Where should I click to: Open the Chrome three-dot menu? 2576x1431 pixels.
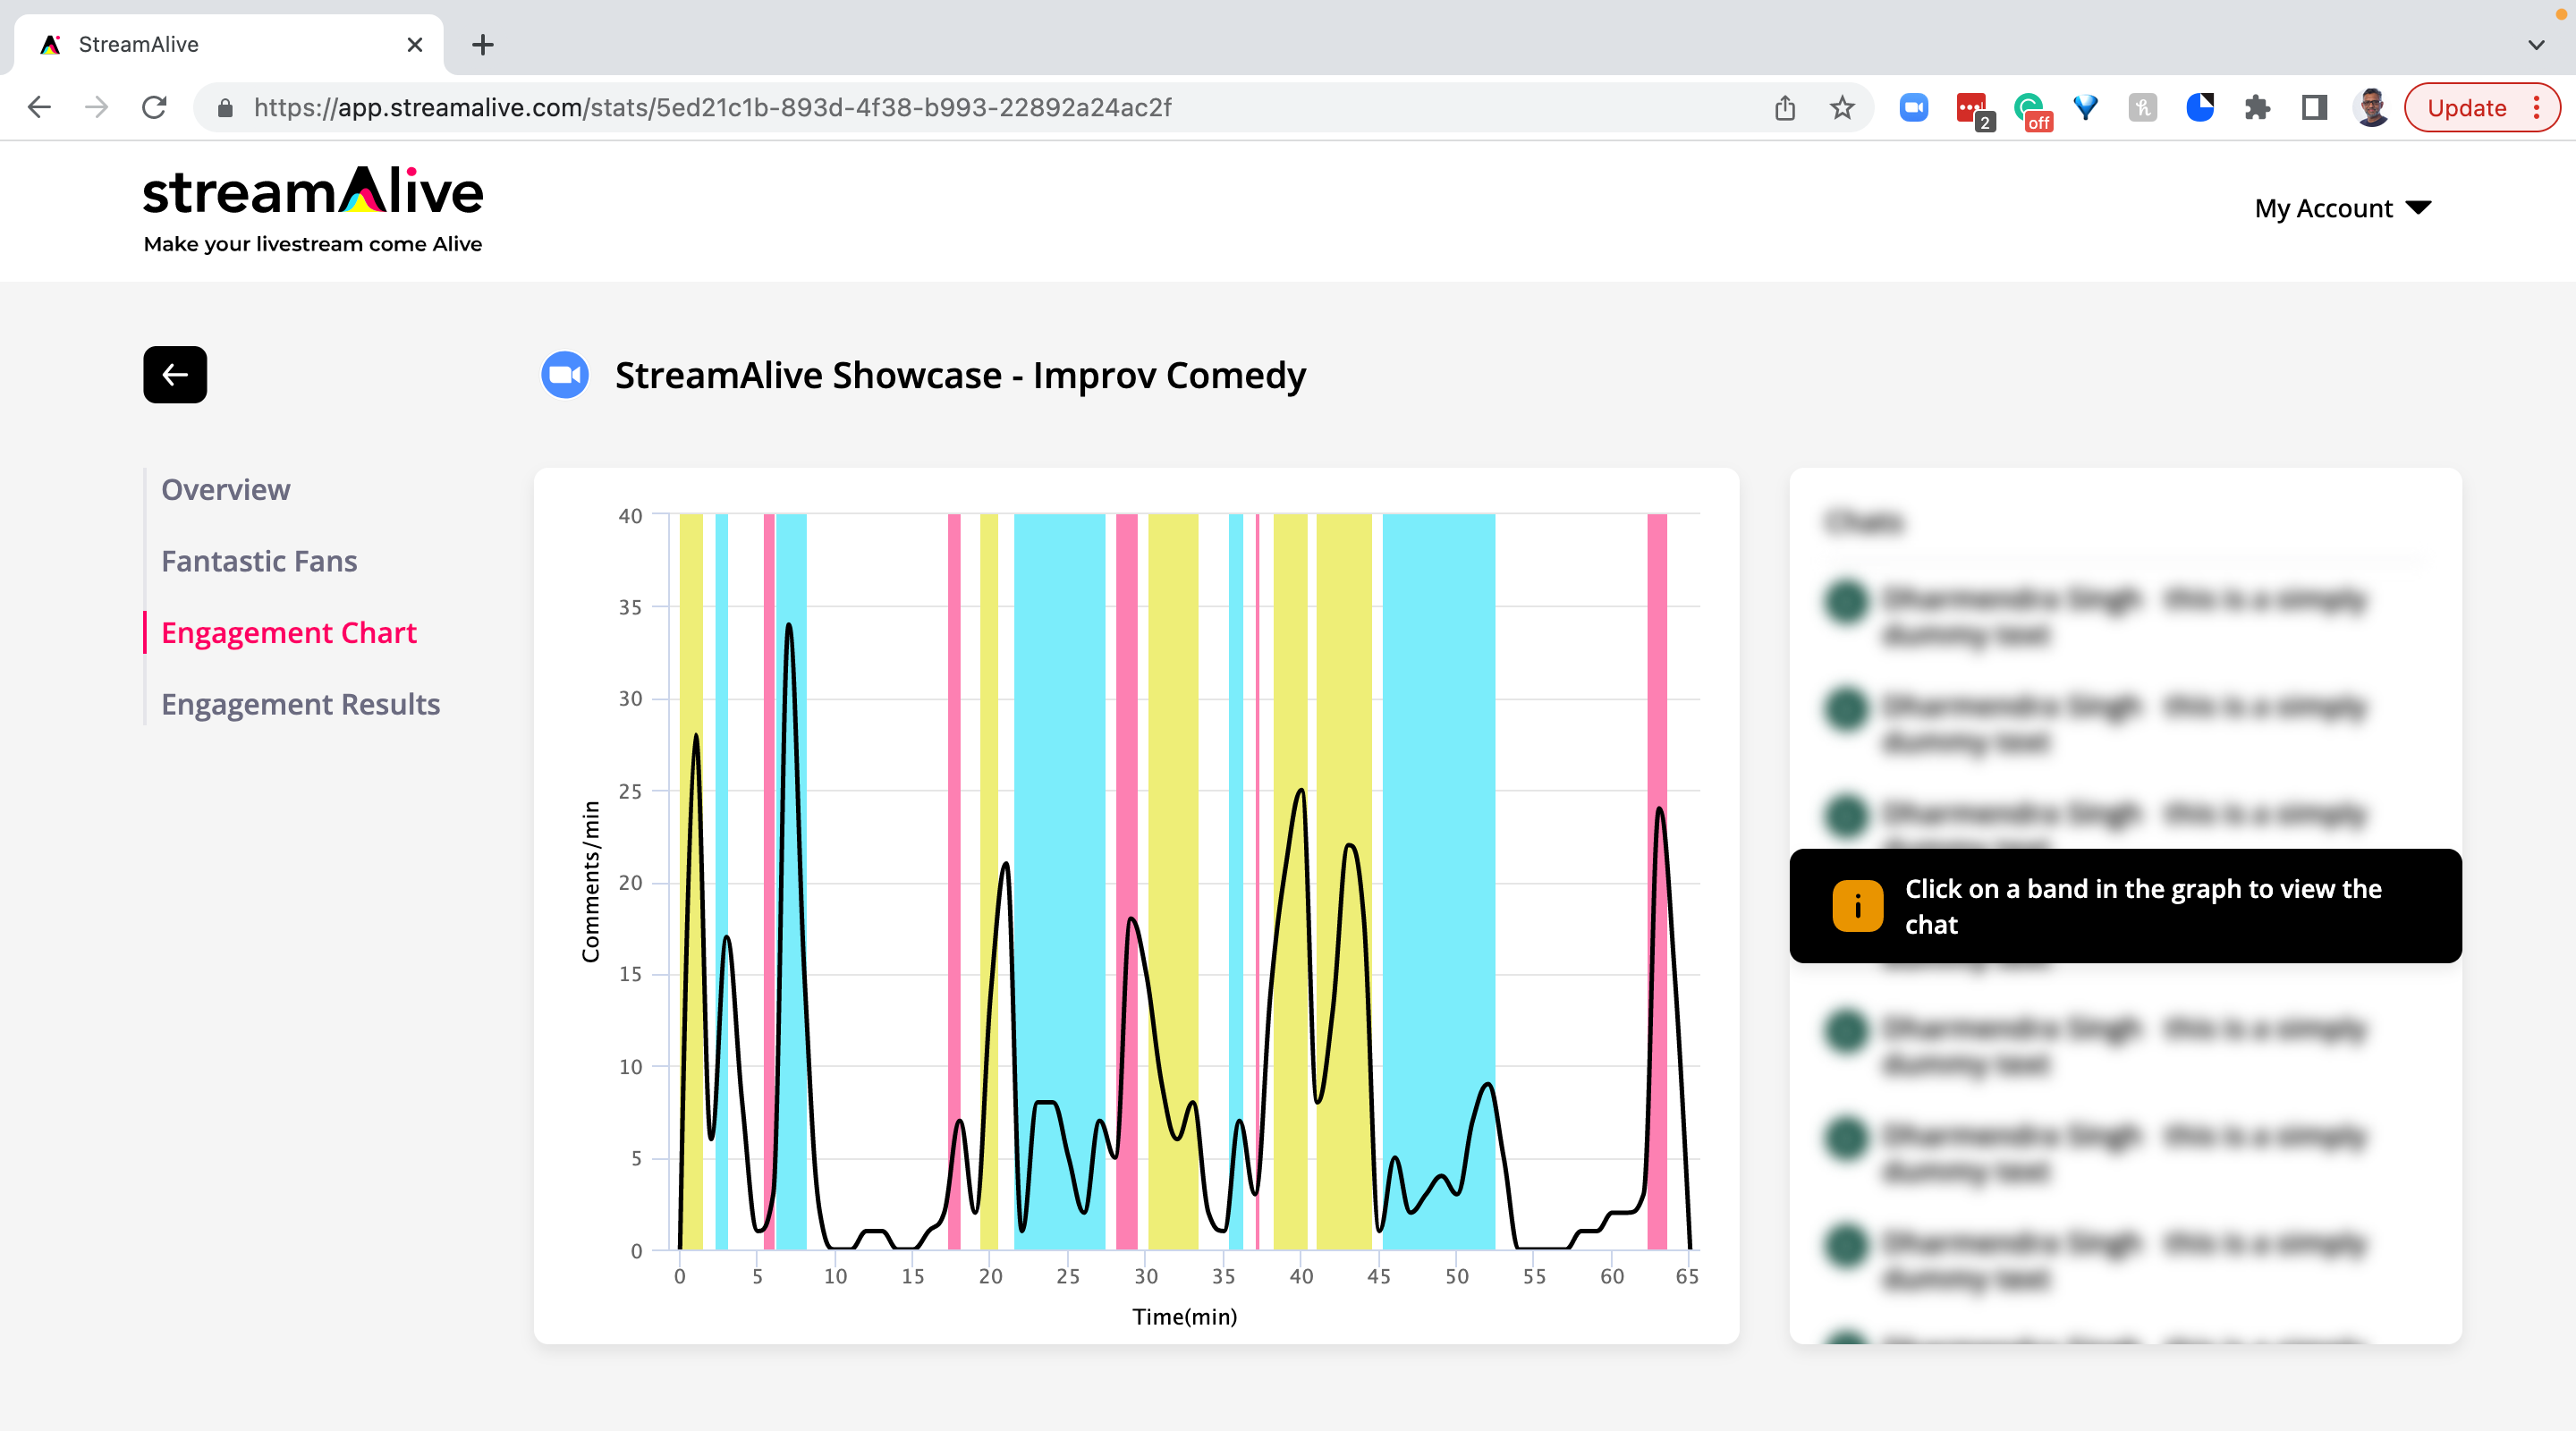point(2537,107)
